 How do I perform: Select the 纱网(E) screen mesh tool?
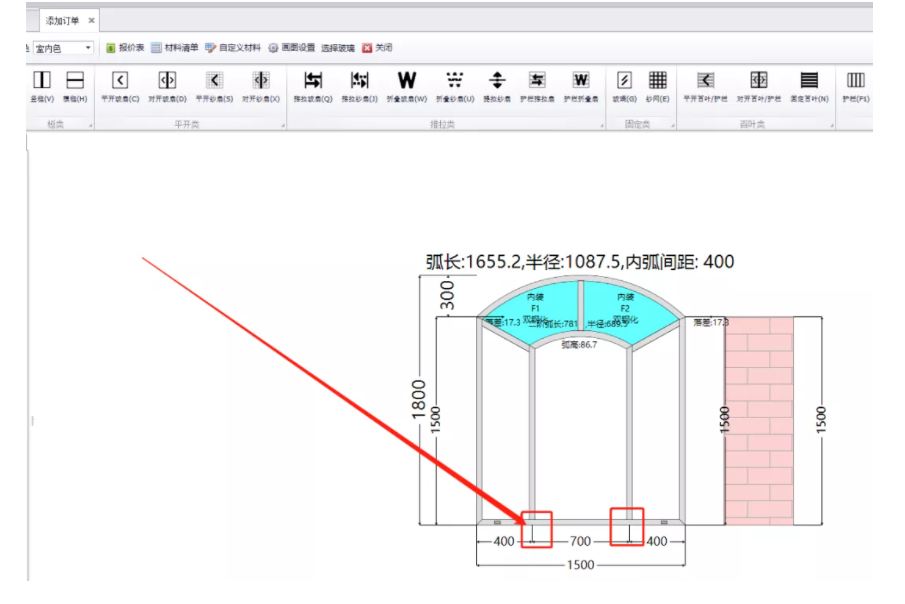click(657, 85)
